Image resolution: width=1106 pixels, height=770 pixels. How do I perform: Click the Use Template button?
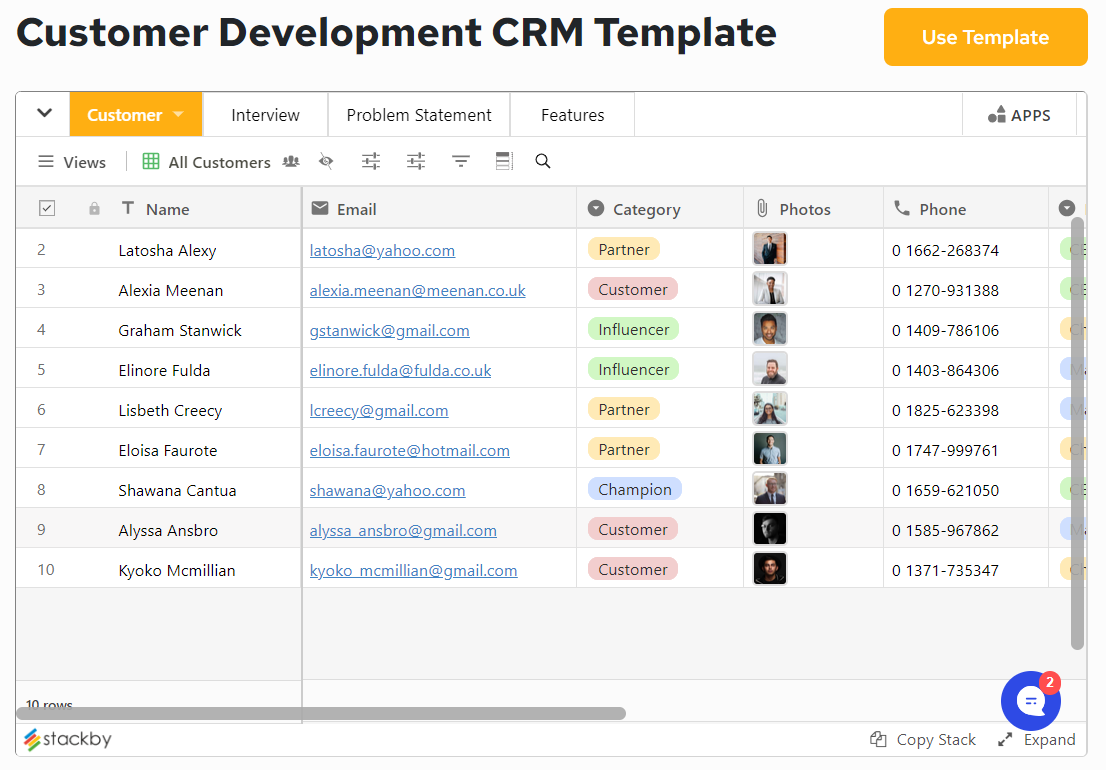click(x=985, y=37)
